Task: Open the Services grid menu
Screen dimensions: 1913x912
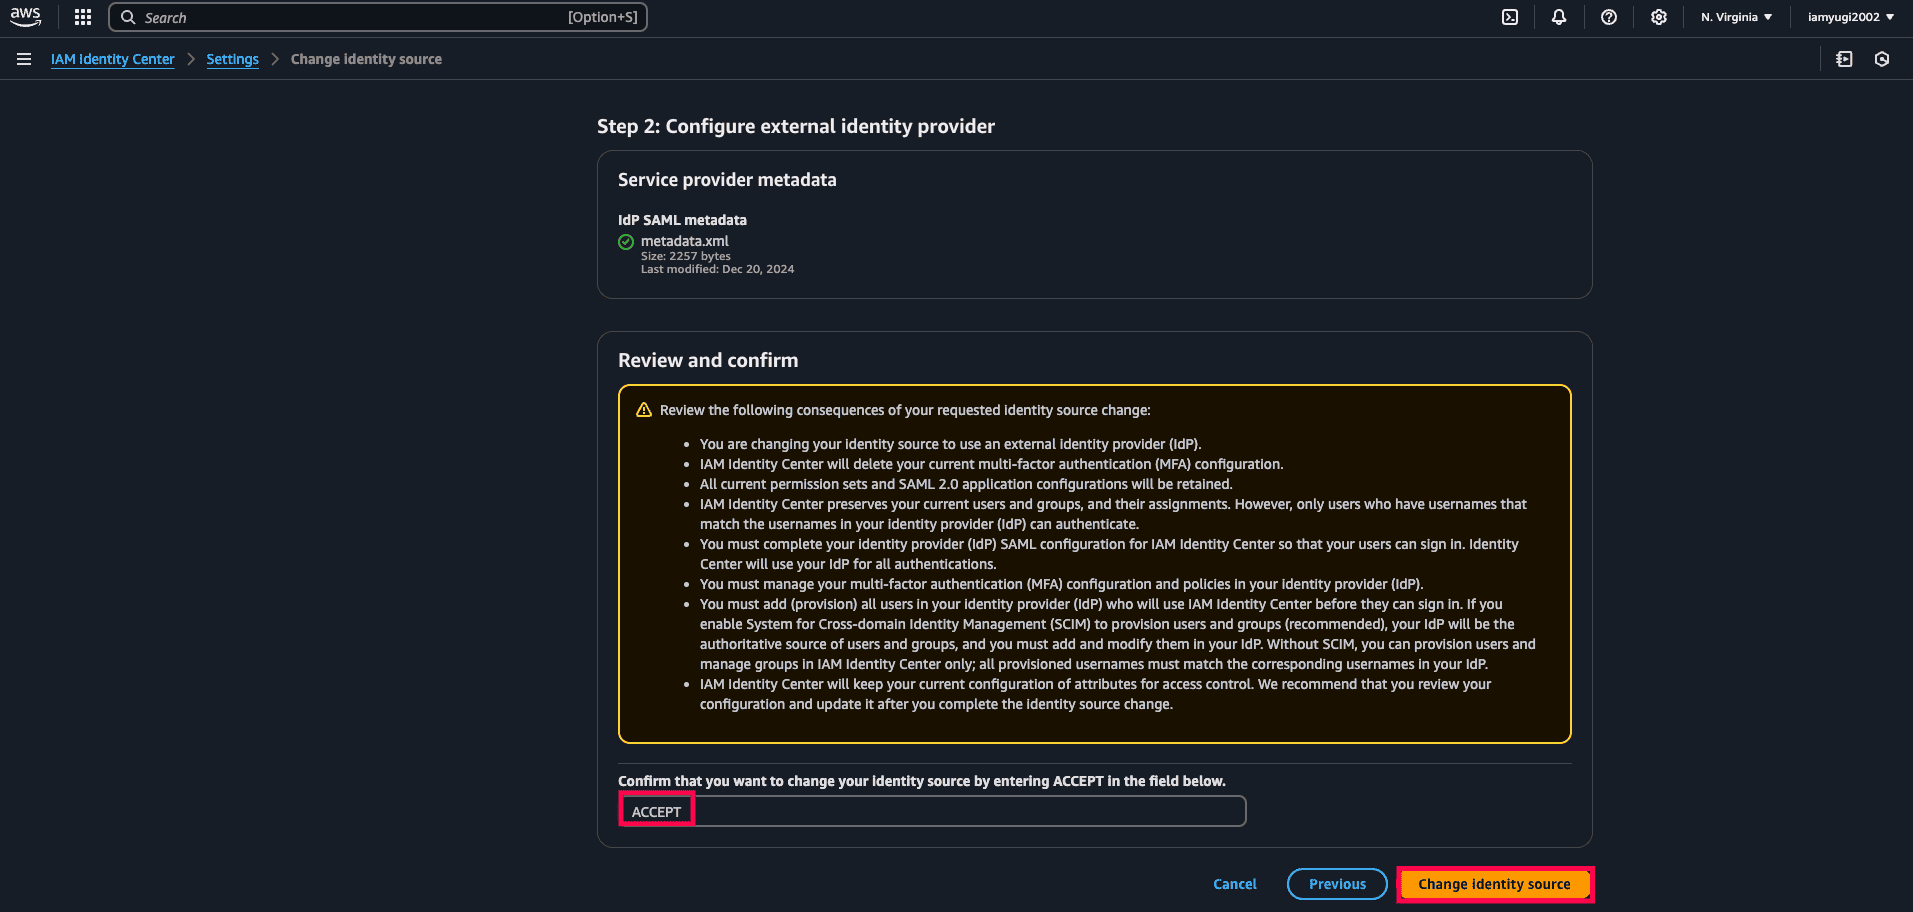Action: coord(81,16)
